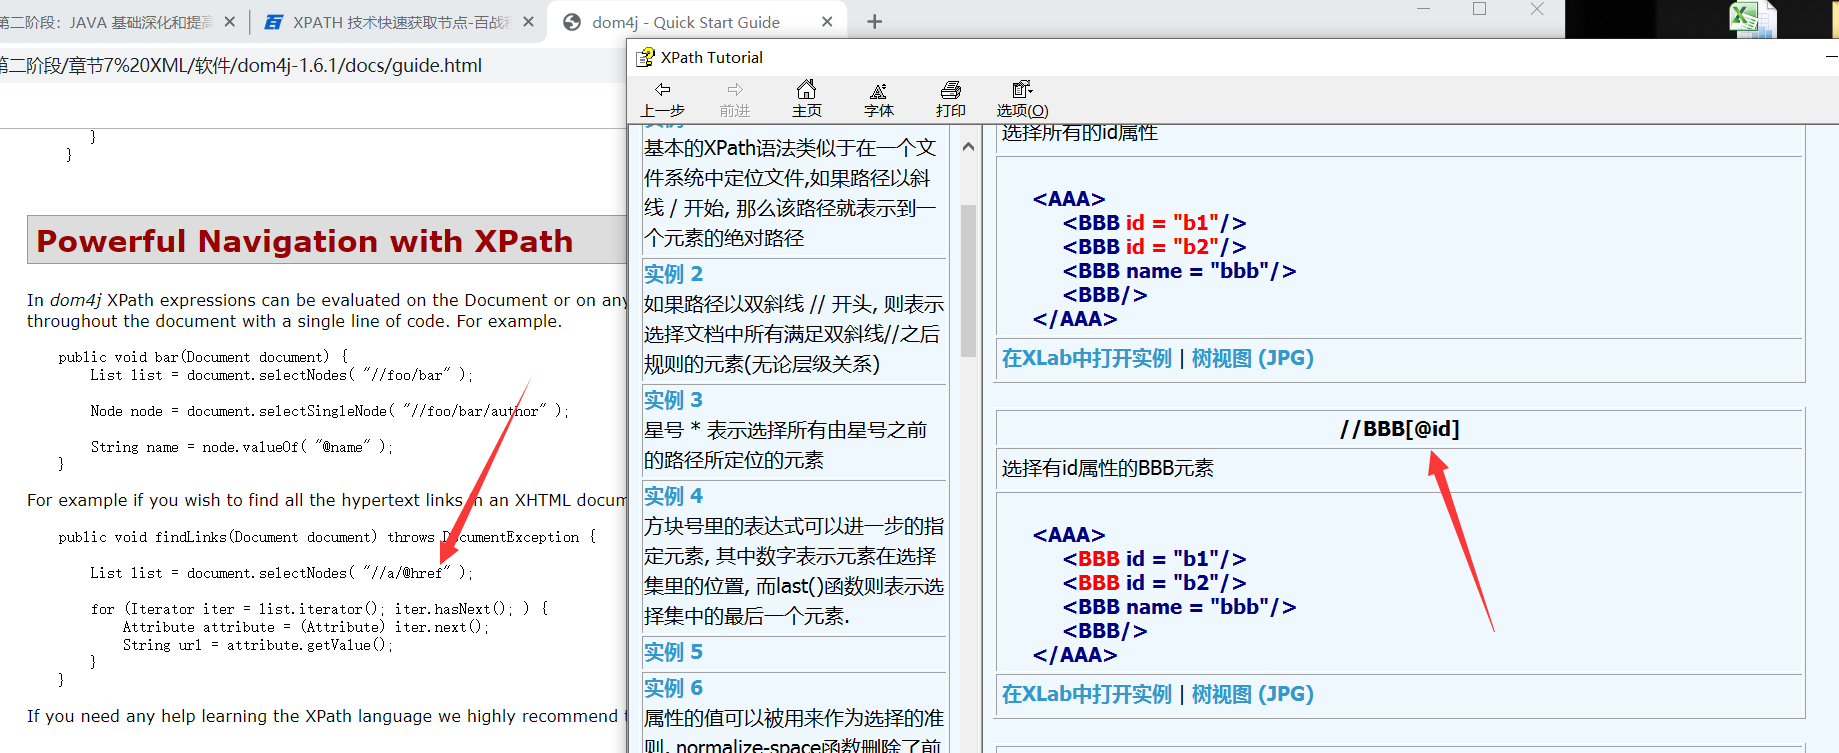Screen dimensions: 1839x753
Task: Click the String name = node.valueOf code line
Action: click(242, 447)
